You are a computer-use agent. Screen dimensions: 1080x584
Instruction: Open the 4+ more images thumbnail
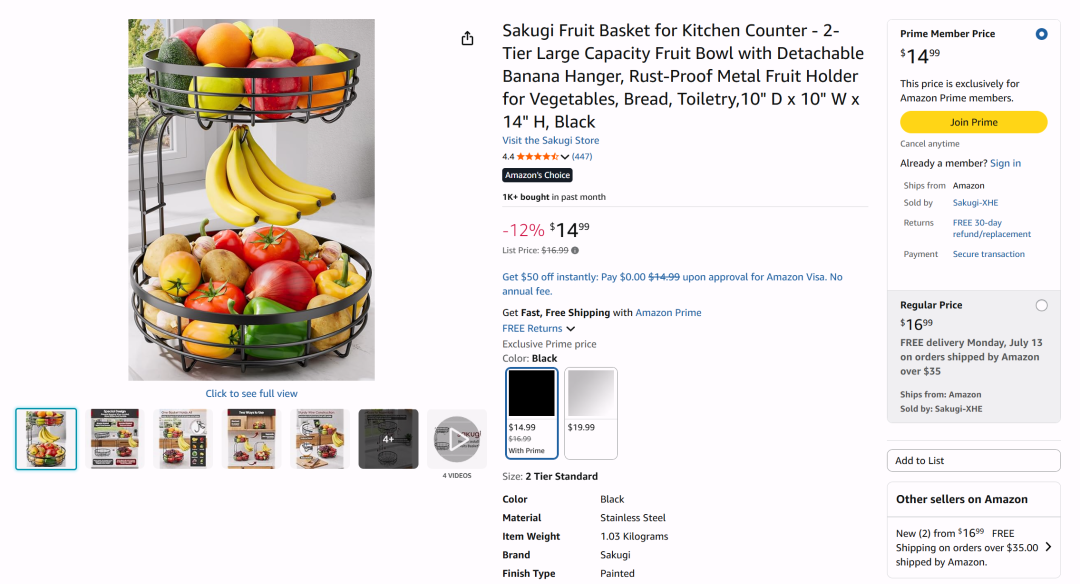388,439
